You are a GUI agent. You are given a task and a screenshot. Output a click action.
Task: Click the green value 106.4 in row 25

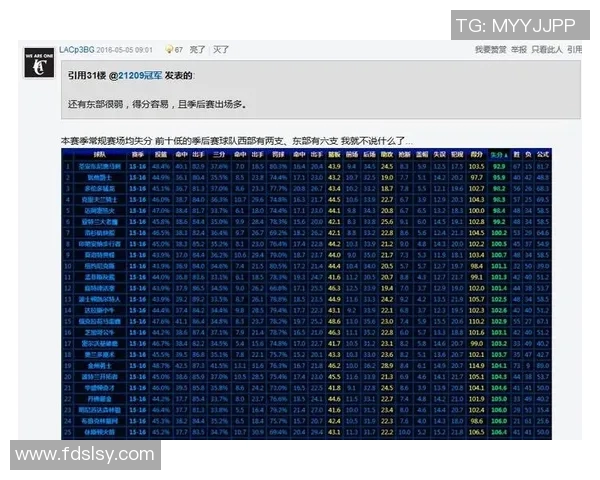click(x=499, y=432)
